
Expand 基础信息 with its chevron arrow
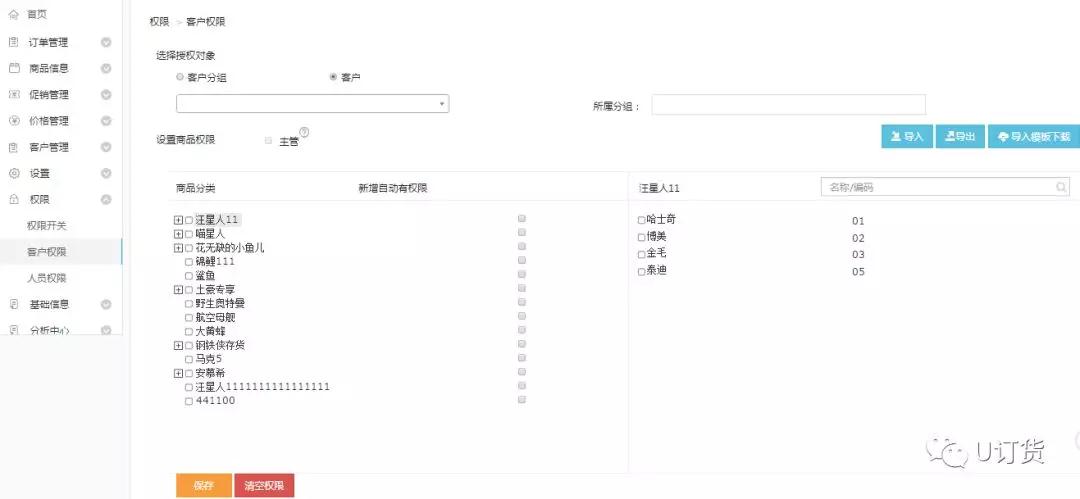[106, 304]
